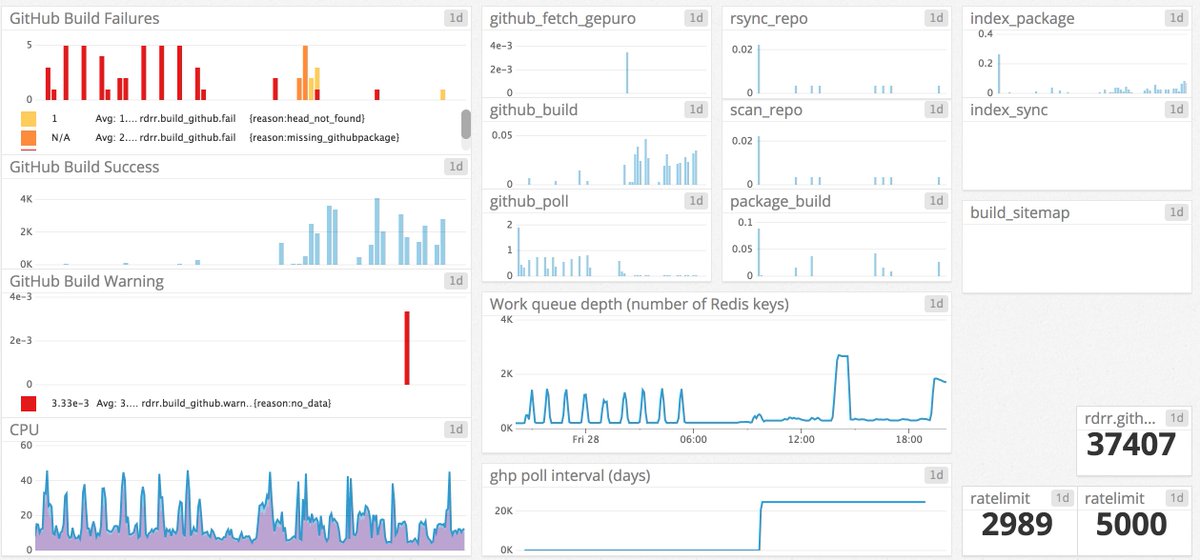The height and width of the screenshot is (560, 1200).
Task: Click the GitHub Build Failures title
Action: pyautogui.click(x=84, y=18)
